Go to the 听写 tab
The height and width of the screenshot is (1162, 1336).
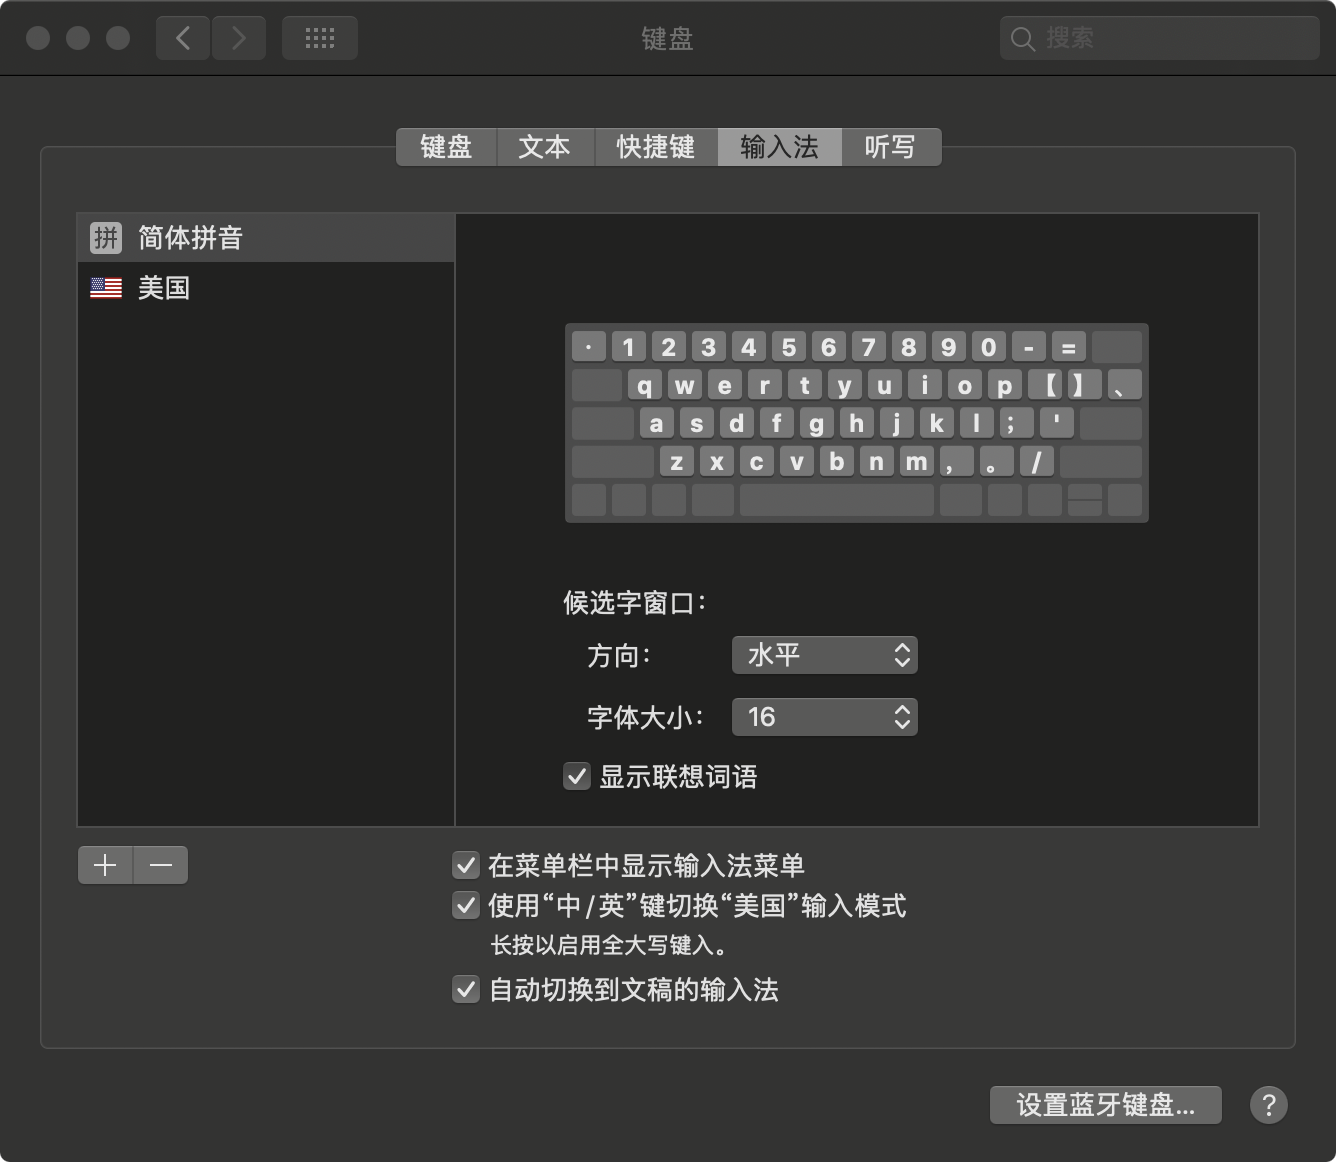tap(889, 147)
